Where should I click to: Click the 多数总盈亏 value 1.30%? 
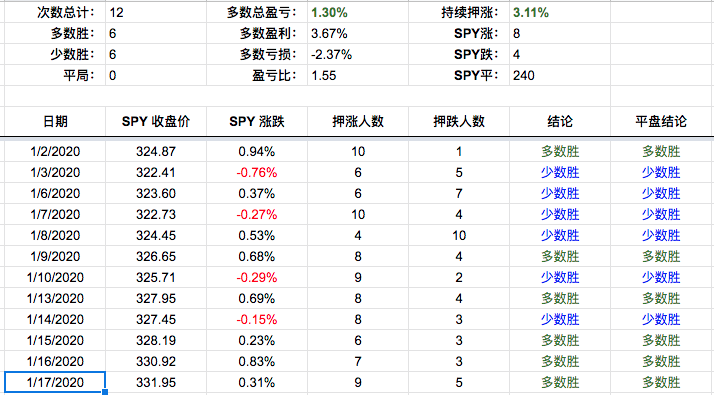[329, 12]
